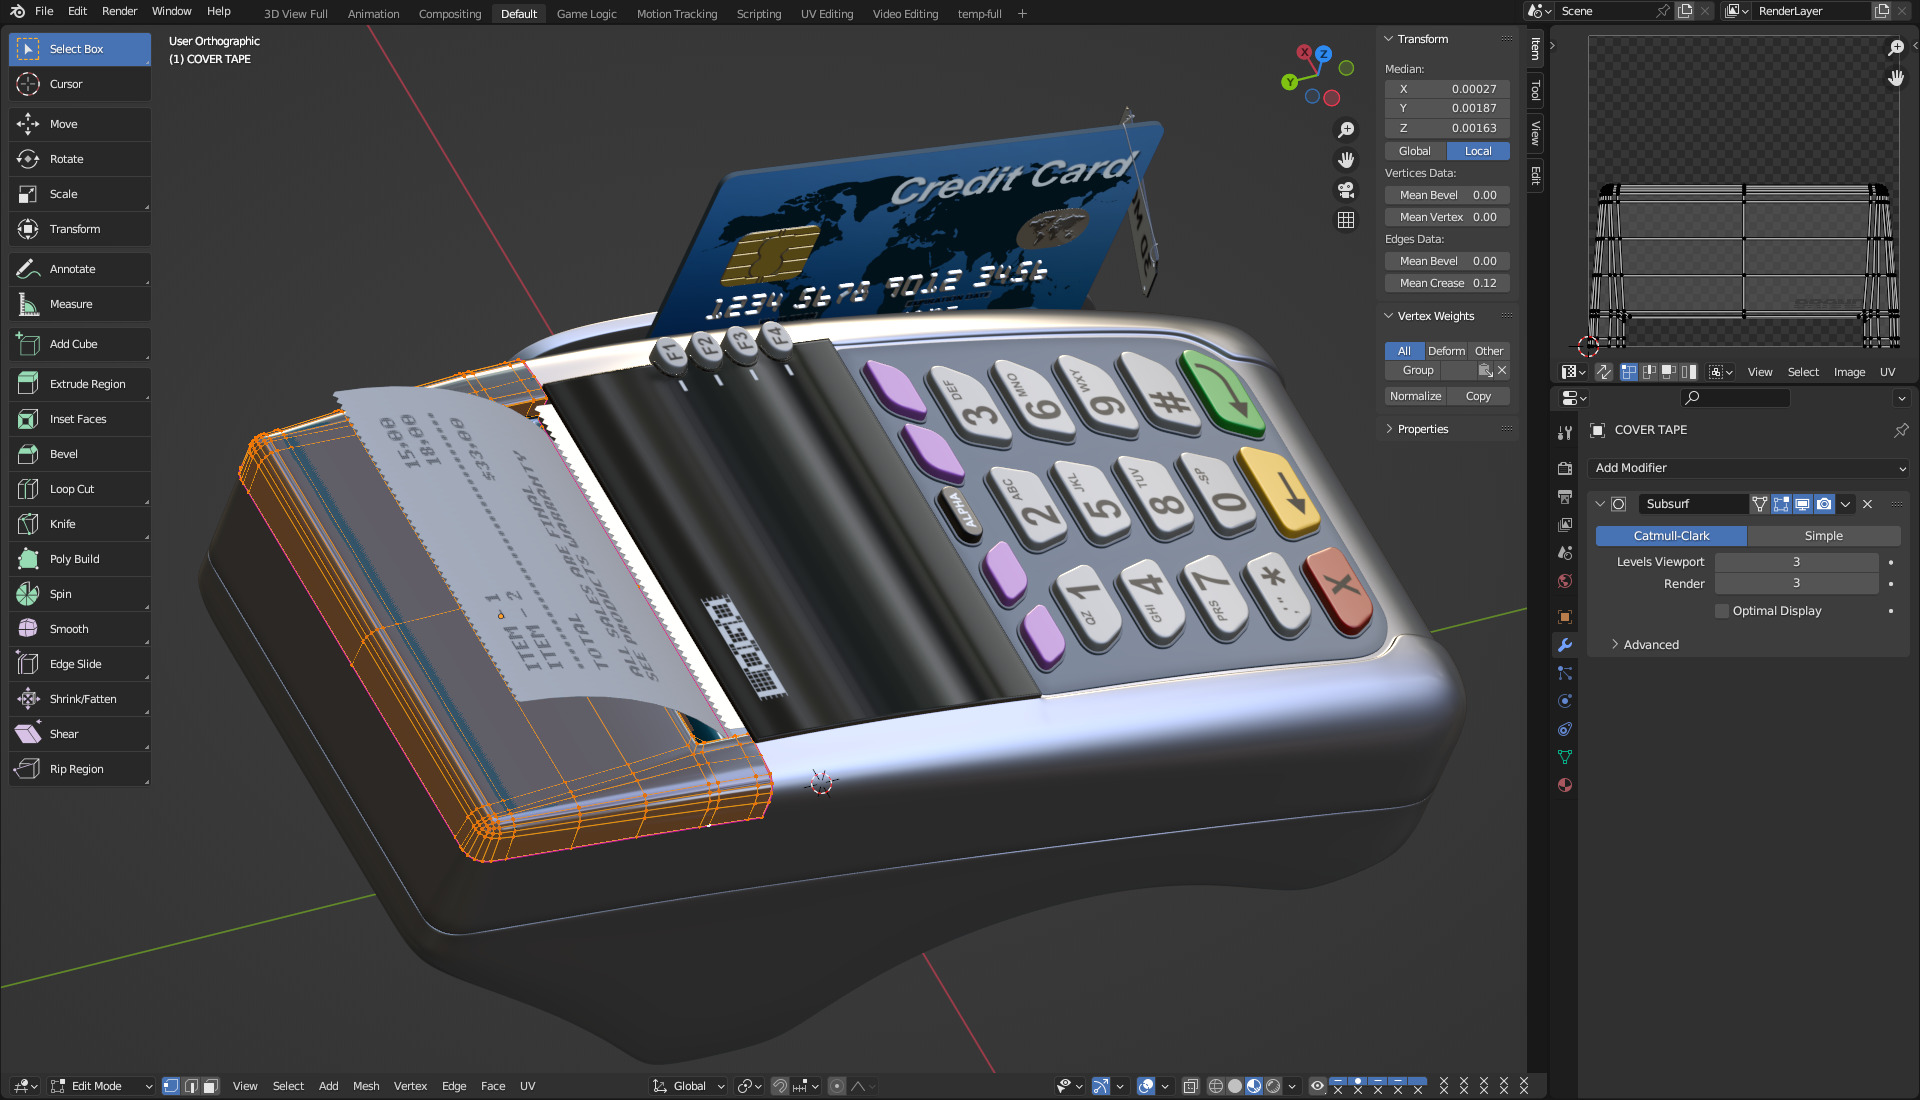This screenshot has height=1100, width=1920.
Task: Toggle Subsurf modifier render visibility camera
Action: (x=1824, y=504)
